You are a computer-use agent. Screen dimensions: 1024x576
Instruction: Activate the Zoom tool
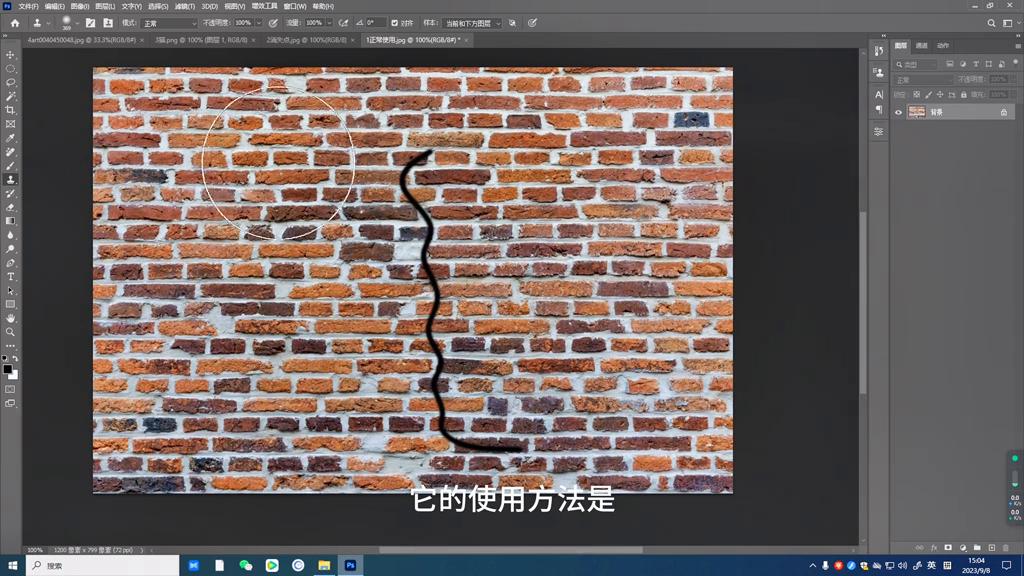pos(10,330)
